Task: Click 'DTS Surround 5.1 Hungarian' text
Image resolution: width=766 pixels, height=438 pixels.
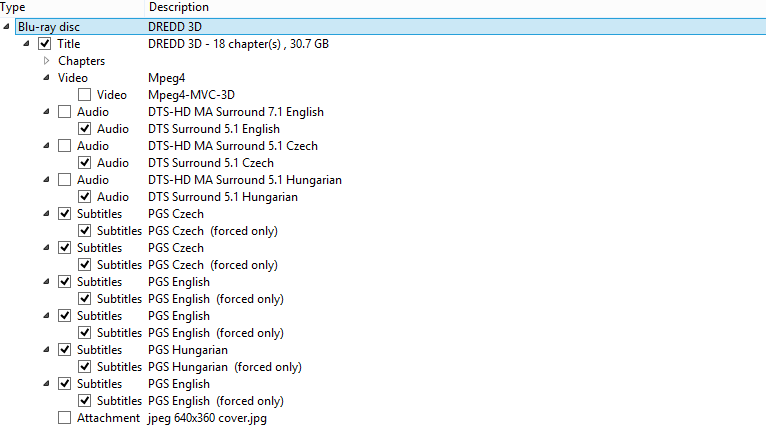Action: tap(223, 197)
